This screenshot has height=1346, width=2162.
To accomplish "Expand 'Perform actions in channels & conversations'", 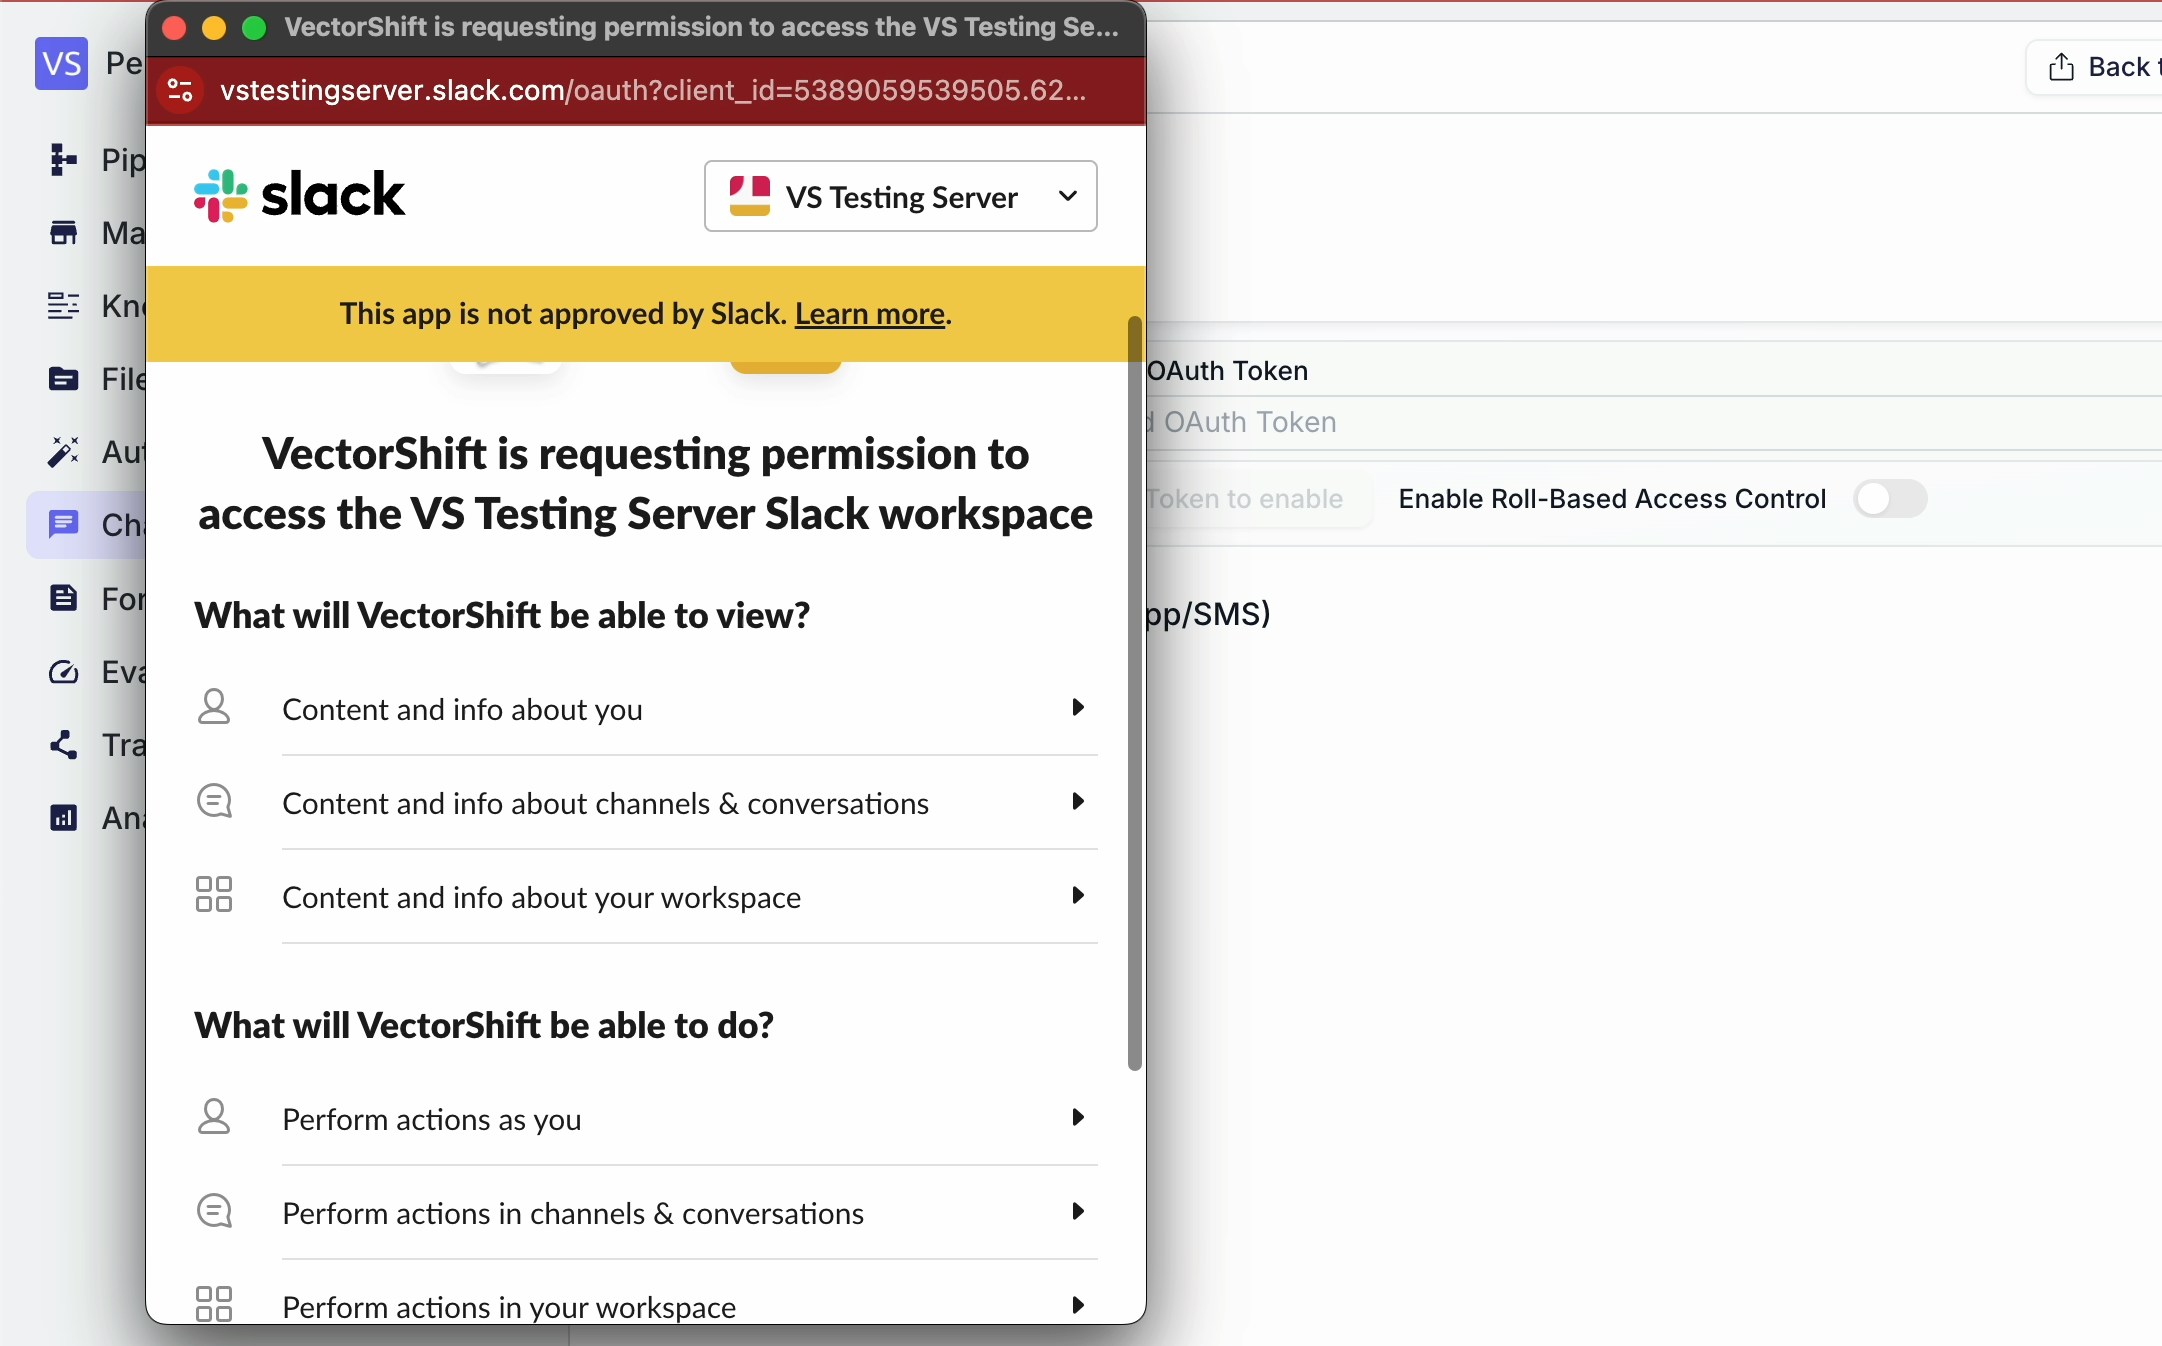I will 1078,1213.
